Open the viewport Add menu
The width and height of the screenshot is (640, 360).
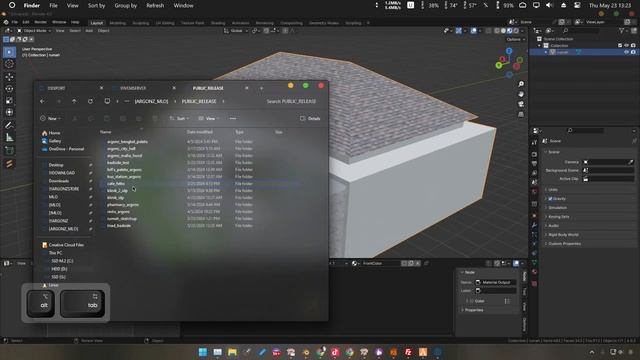89,31
